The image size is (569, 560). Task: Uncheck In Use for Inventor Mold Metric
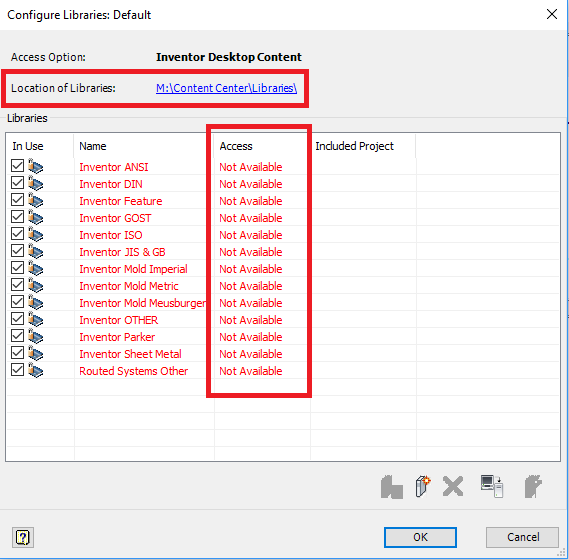tap(17, 285)
